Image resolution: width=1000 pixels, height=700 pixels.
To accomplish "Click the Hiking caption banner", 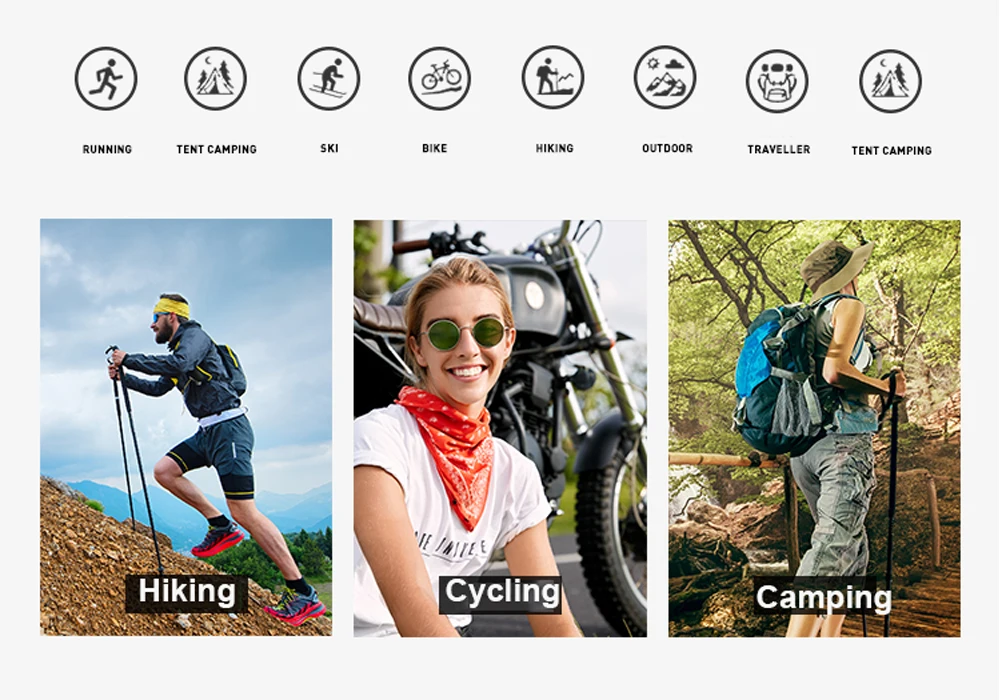I will pos(186,593).
